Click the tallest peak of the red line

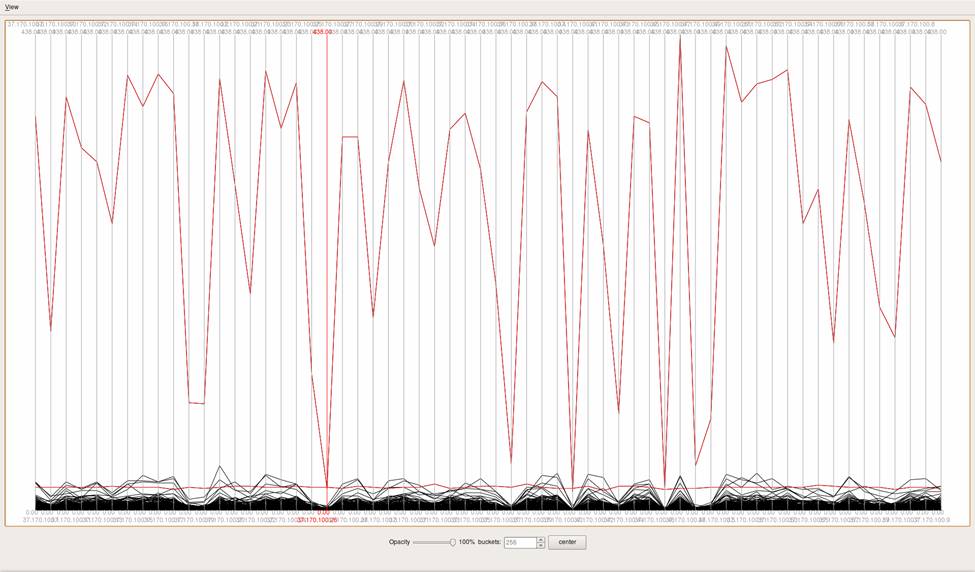tap(680, 40)
